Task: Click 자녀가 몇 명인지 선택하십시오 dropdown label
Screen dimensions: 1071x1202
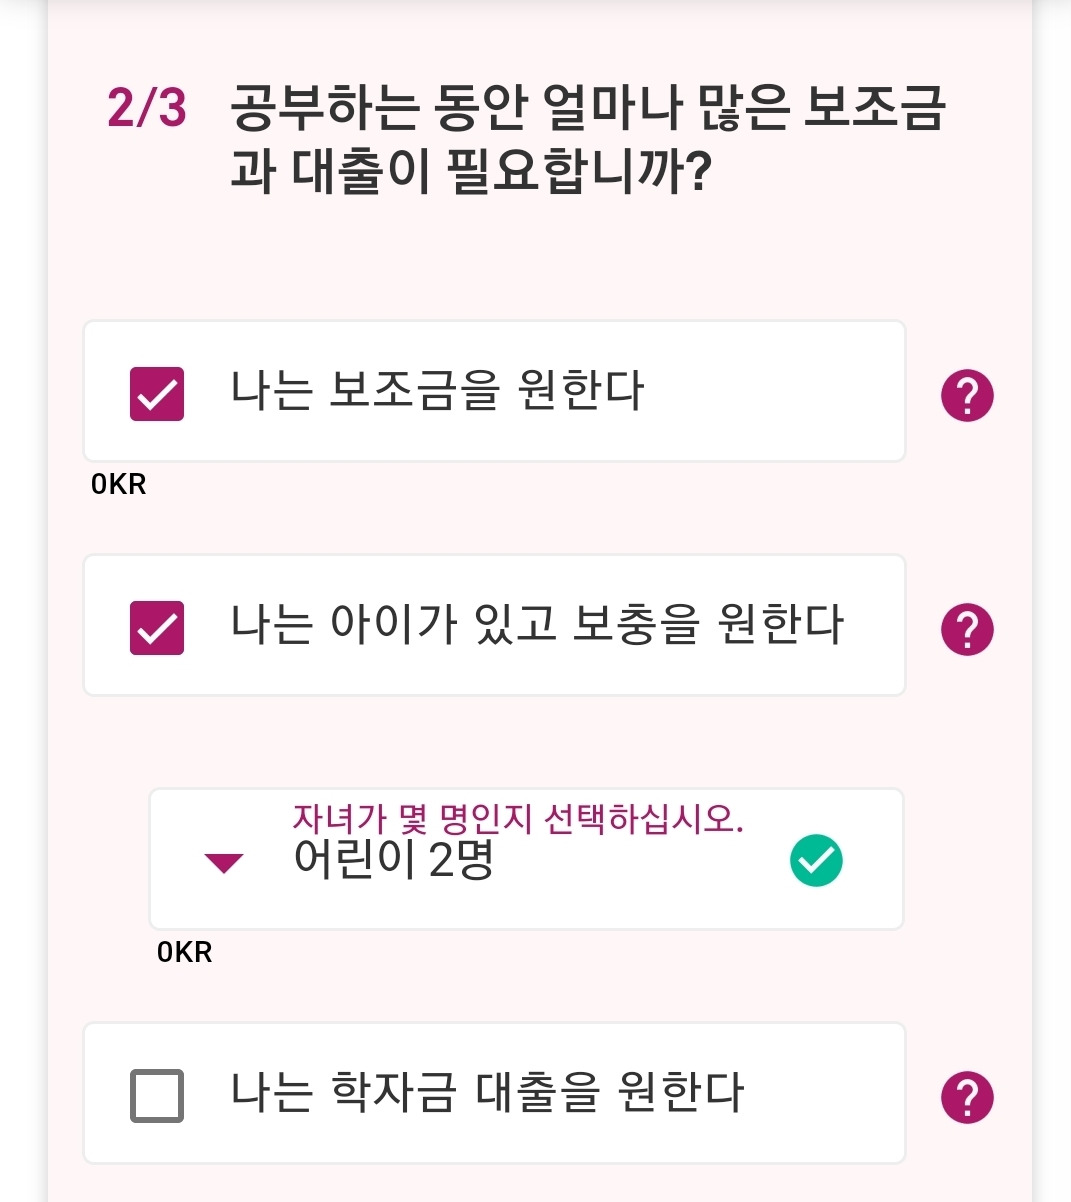Action: pos(518,819)
